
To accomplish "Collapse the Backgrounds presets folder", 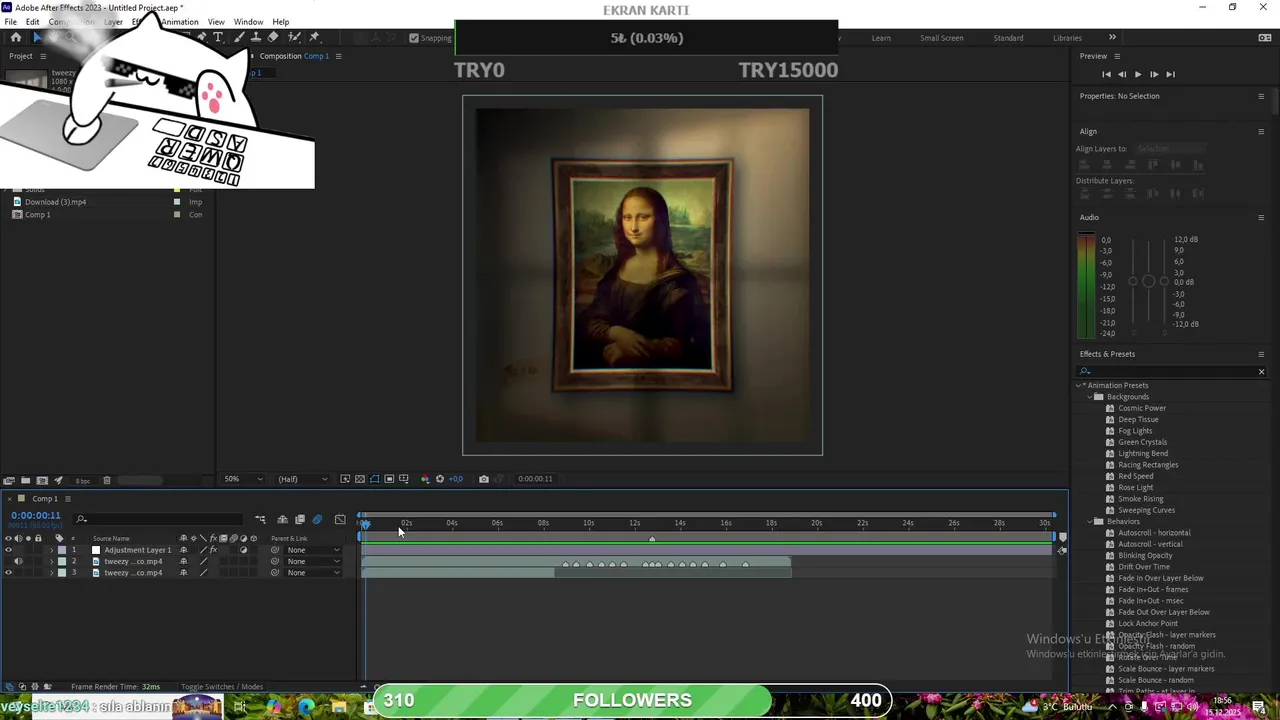I will coord(1090,397).
